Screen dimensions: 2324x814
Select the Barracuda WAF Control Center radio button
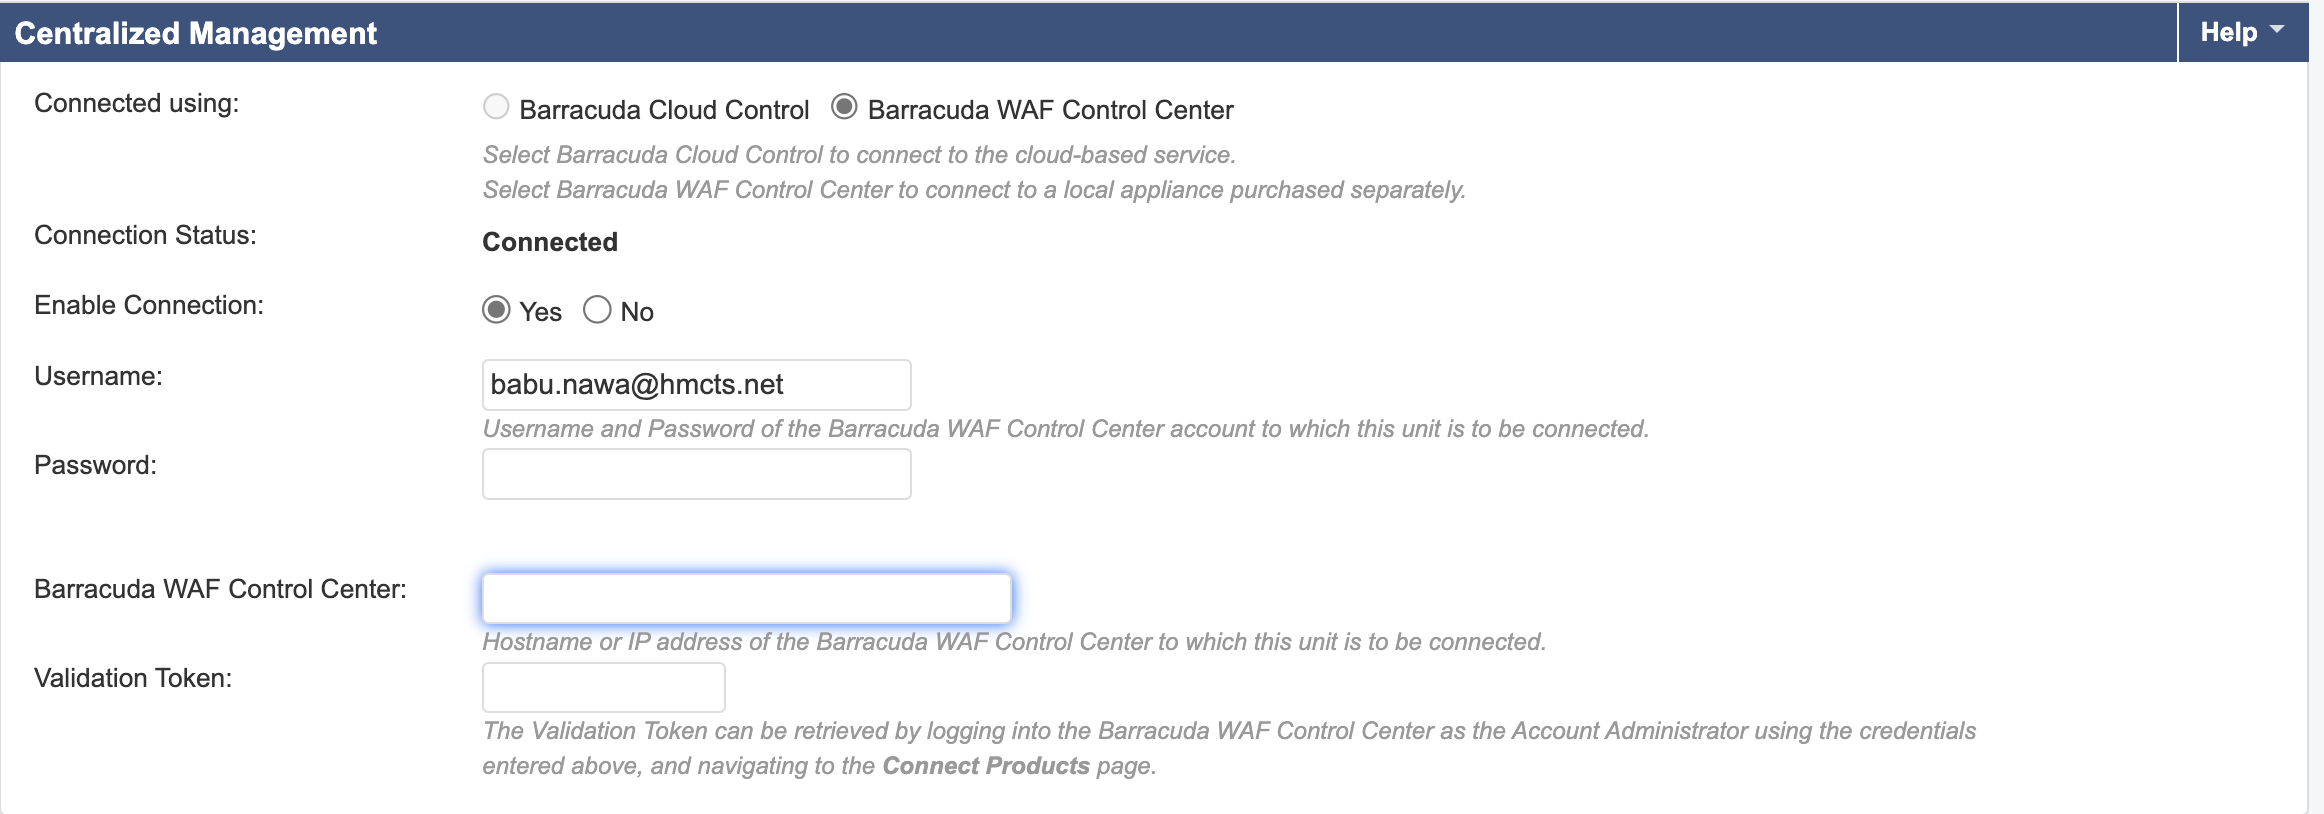(845, 107)
